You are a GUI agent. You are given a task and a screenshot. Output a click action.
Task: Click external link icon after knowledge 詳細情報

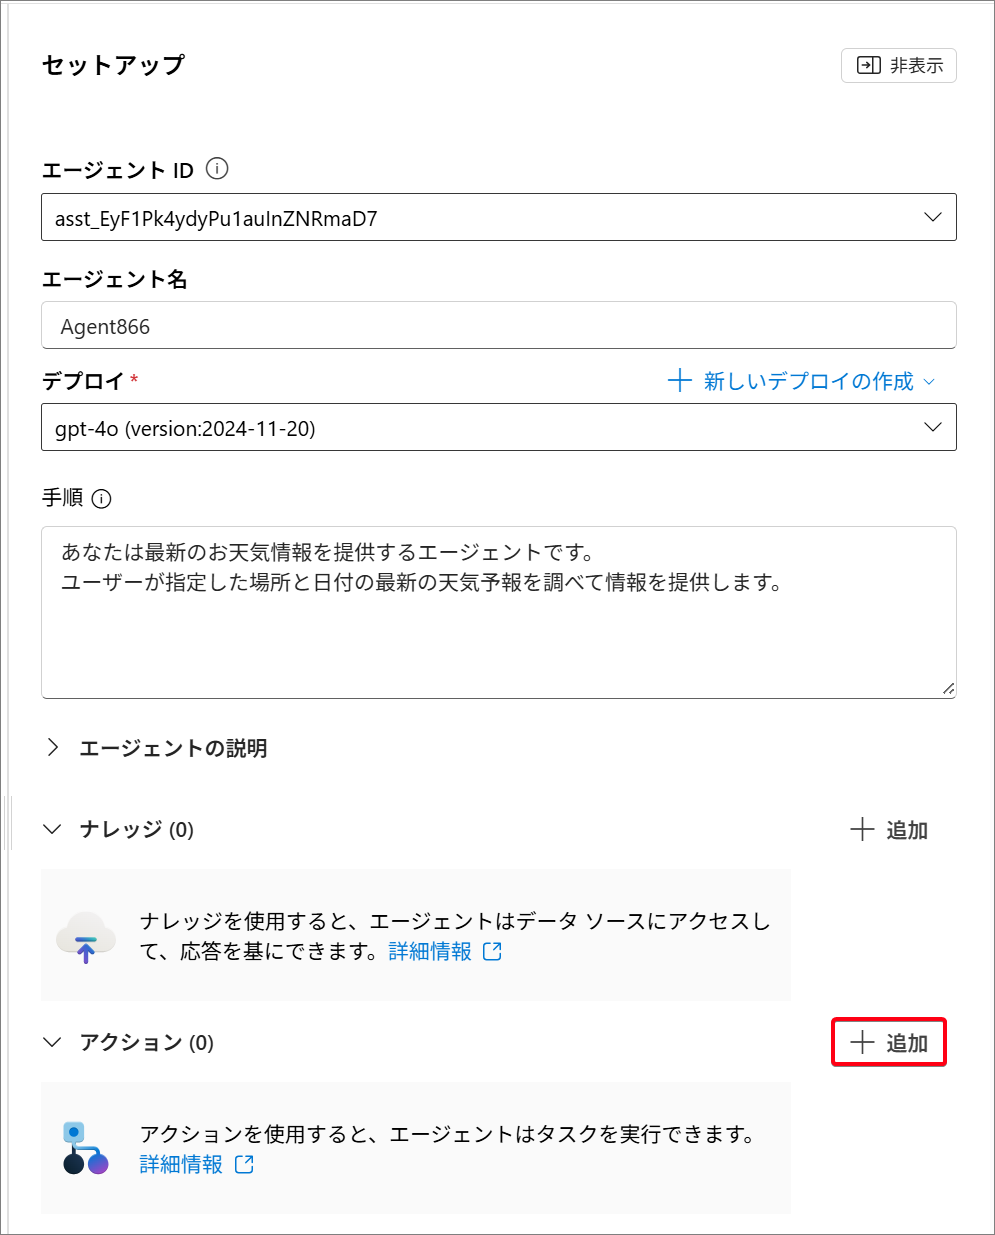click(x=492, y=951)
